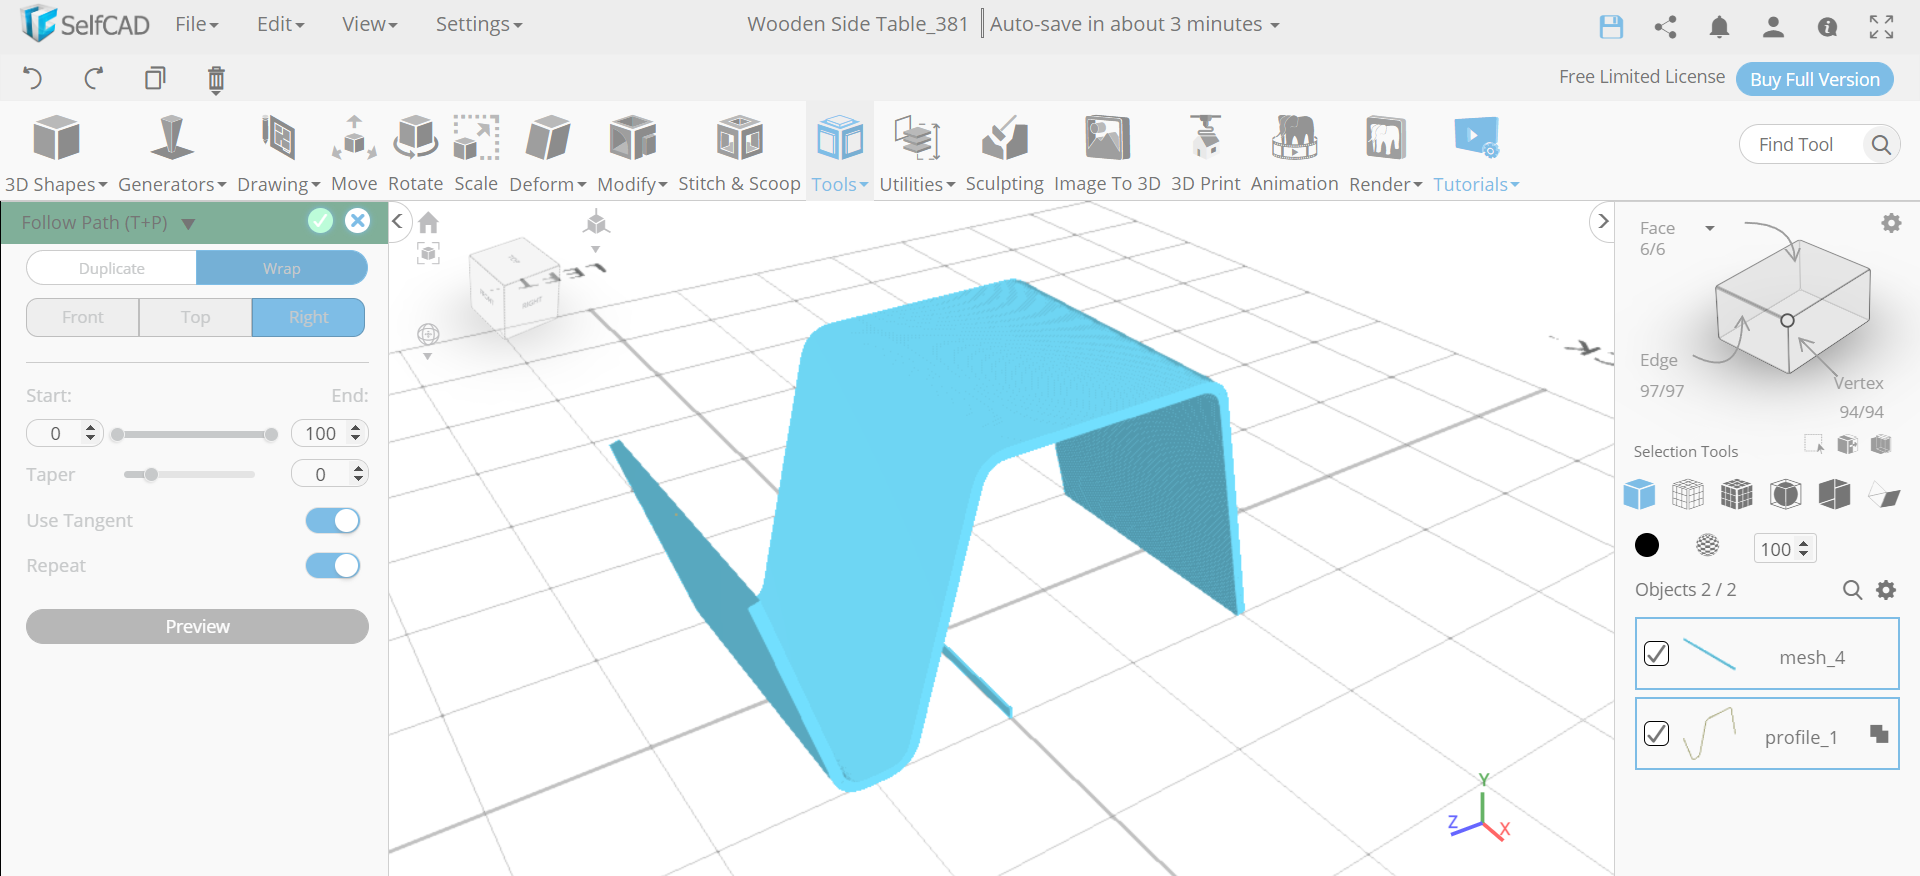Open Objects panel settings gear
Viewport: 1920px width, 876px height.
[x=1886, y=590]
